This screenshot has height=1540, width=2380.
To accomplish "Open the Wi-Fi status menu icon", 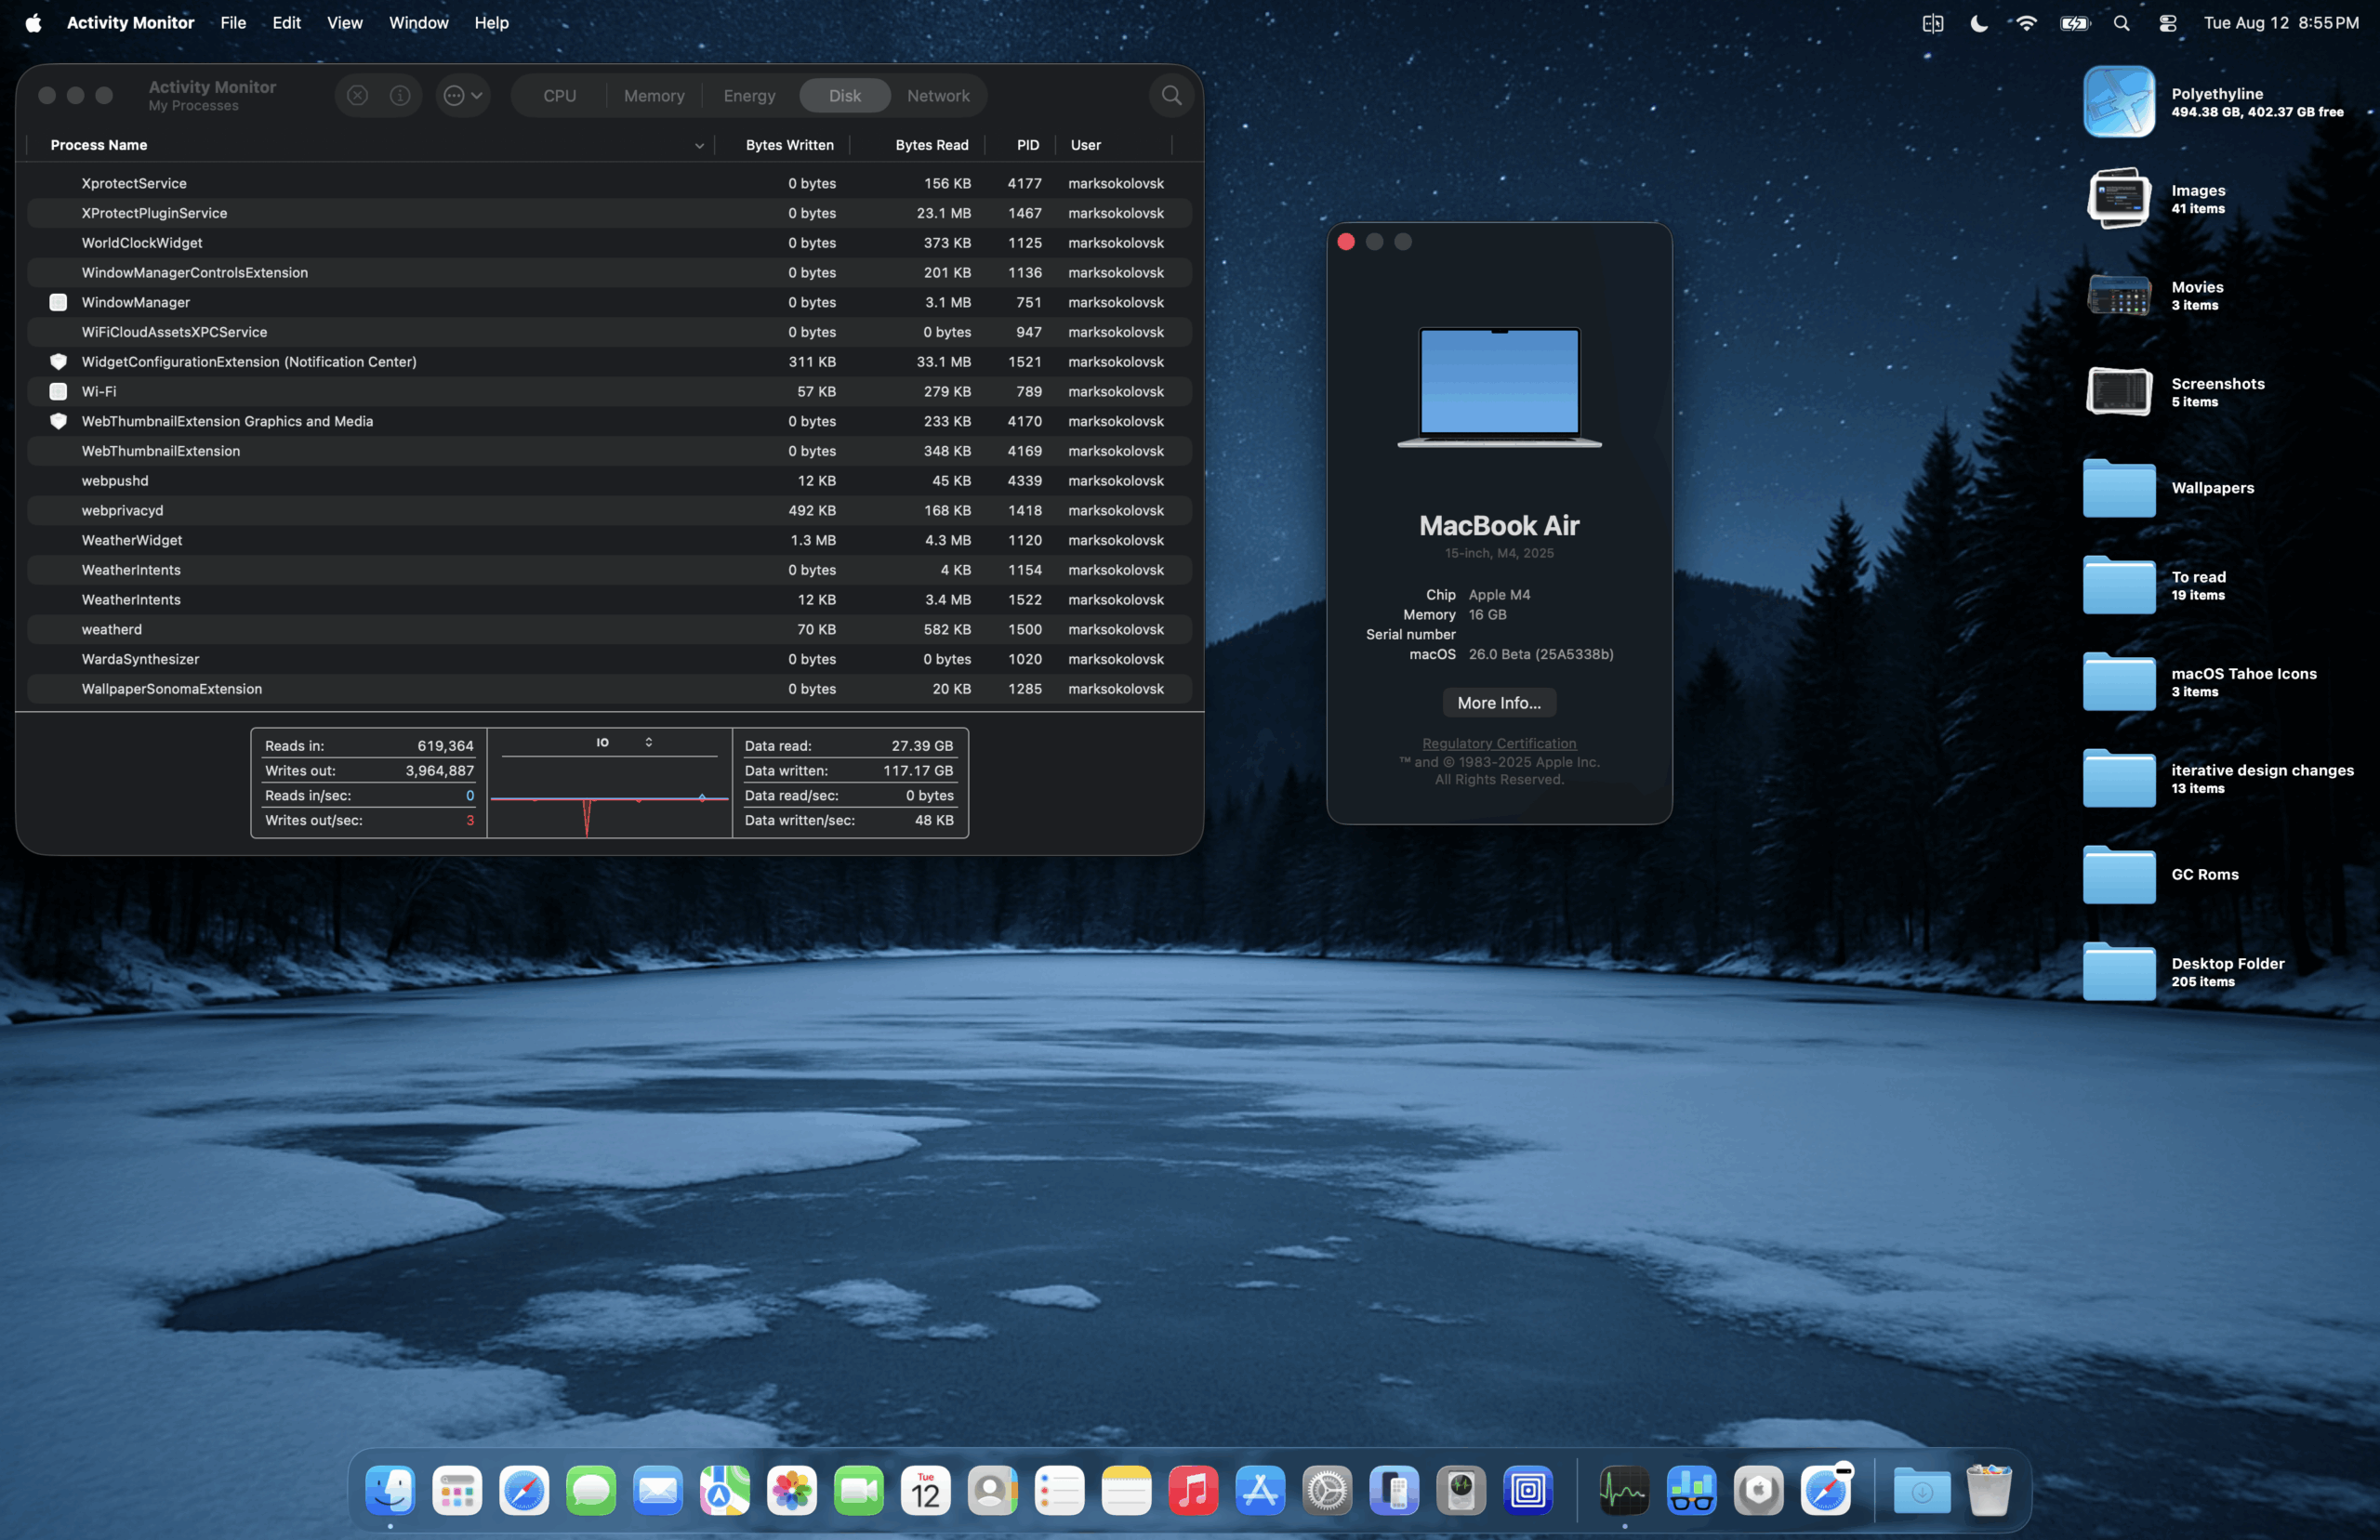I will coord(2026,23).
